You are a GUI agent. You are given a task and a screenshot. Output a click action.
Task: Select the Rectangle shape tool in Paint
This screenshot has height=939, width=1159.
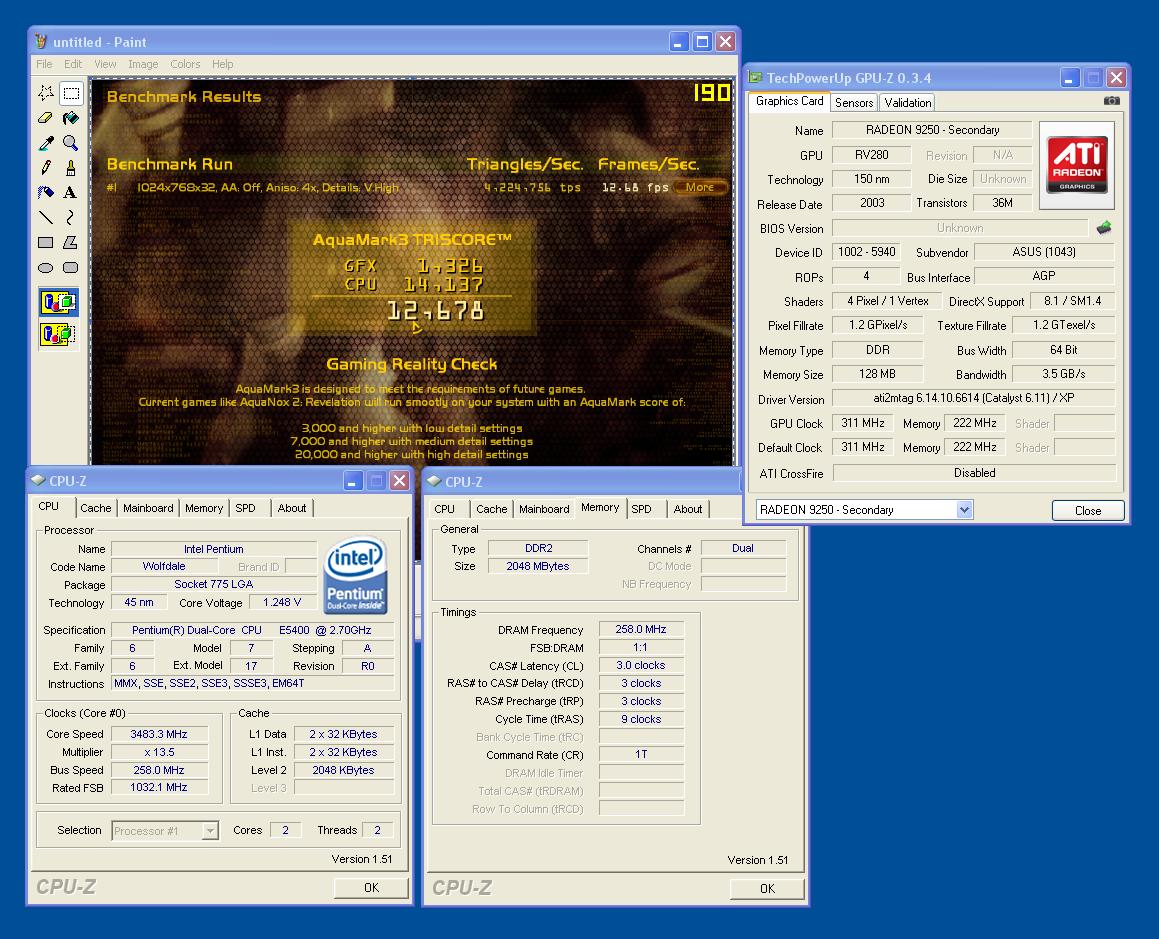pos(46,243)
